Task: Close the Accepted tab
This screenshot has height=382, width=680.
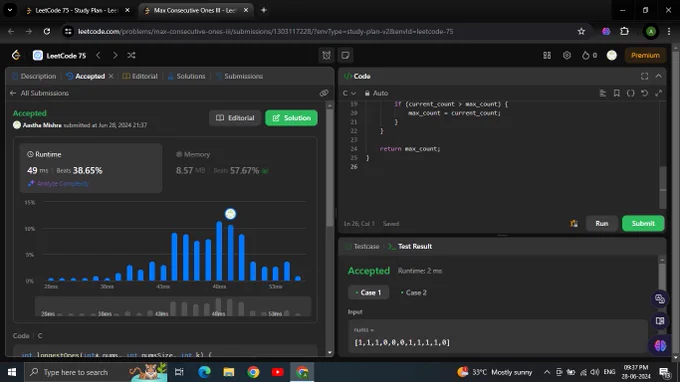Action: point(111,76)
